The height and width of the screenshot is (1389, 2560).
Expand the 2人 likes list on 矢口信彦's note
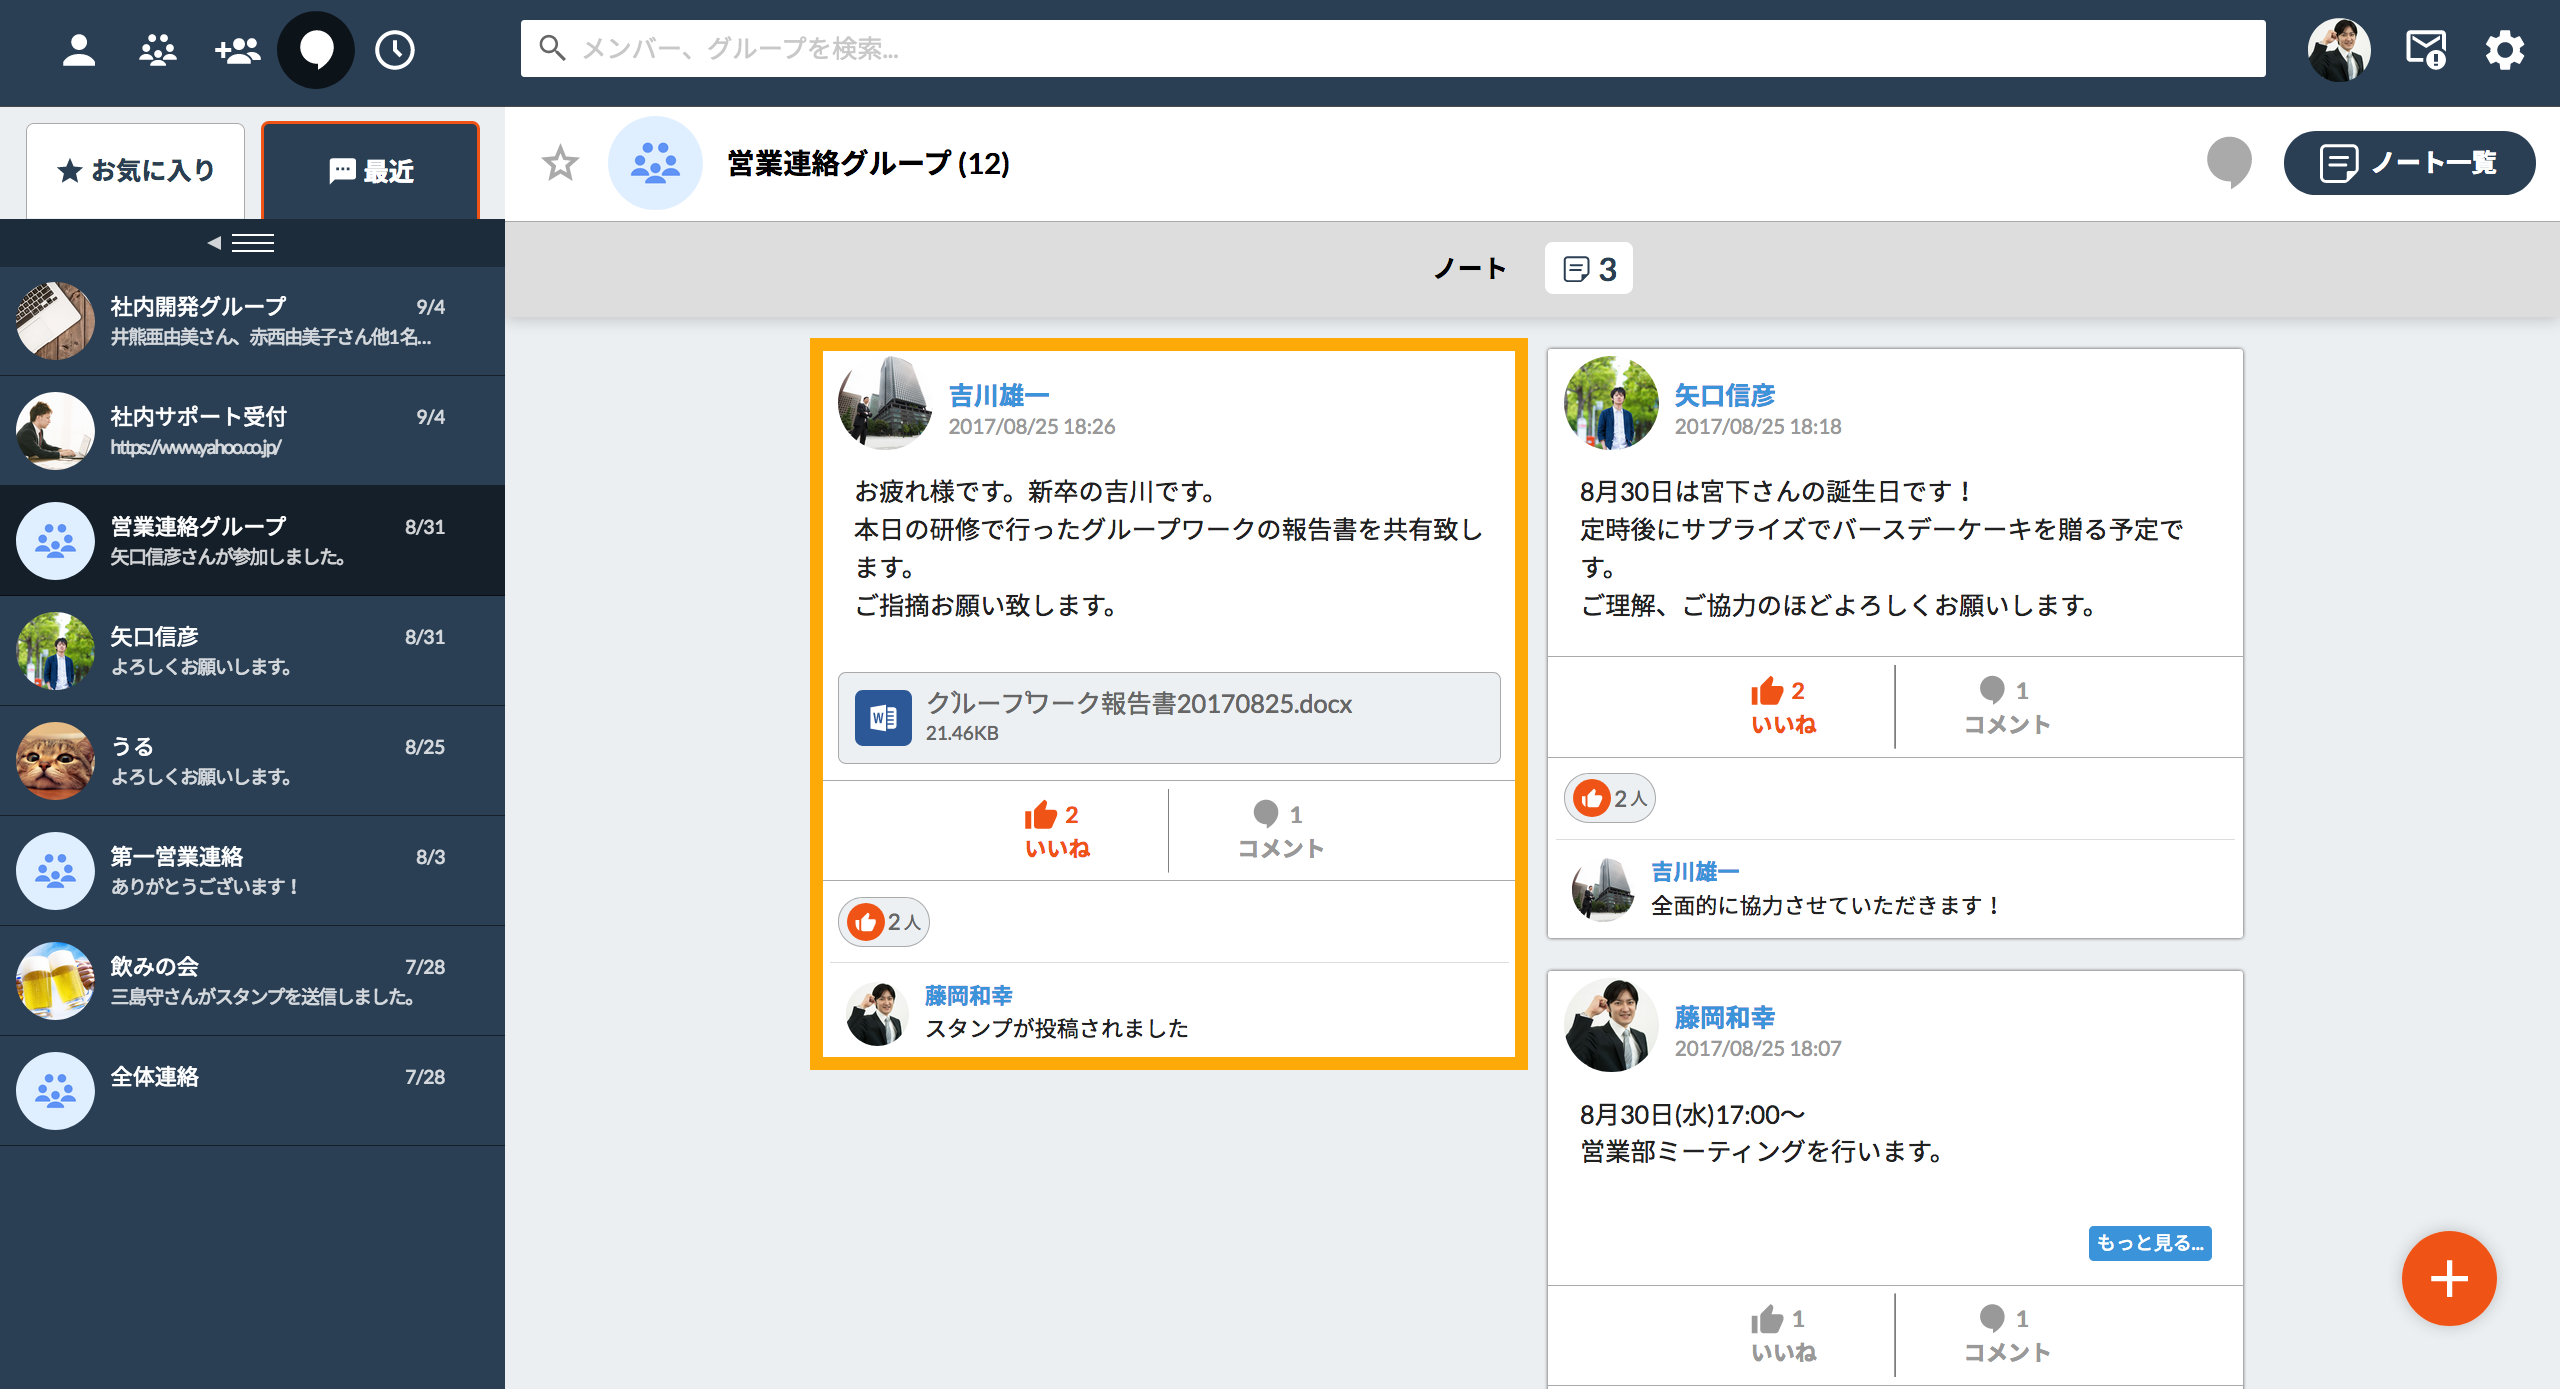(x=1609, y=798)
